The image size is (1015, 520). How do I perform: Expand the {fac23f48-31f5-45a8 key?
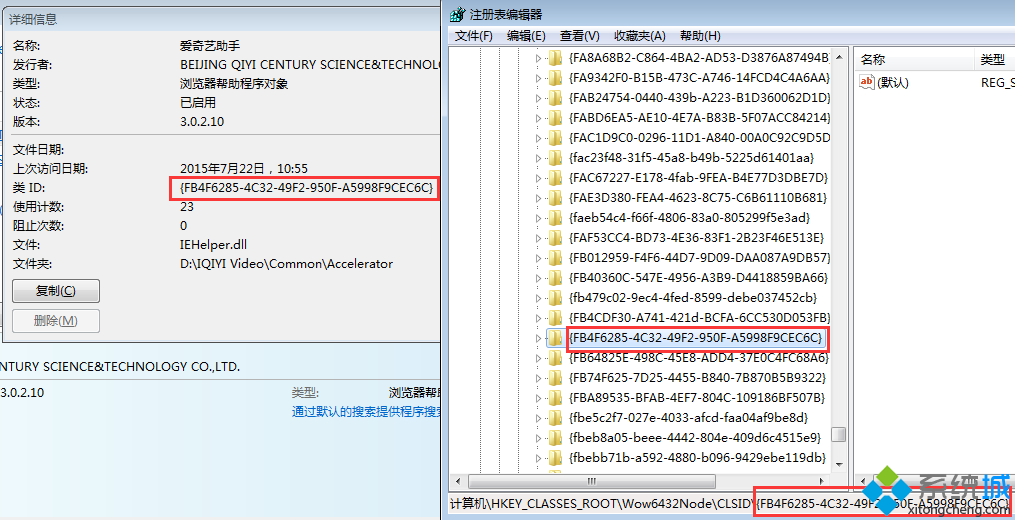coord(538,158)
